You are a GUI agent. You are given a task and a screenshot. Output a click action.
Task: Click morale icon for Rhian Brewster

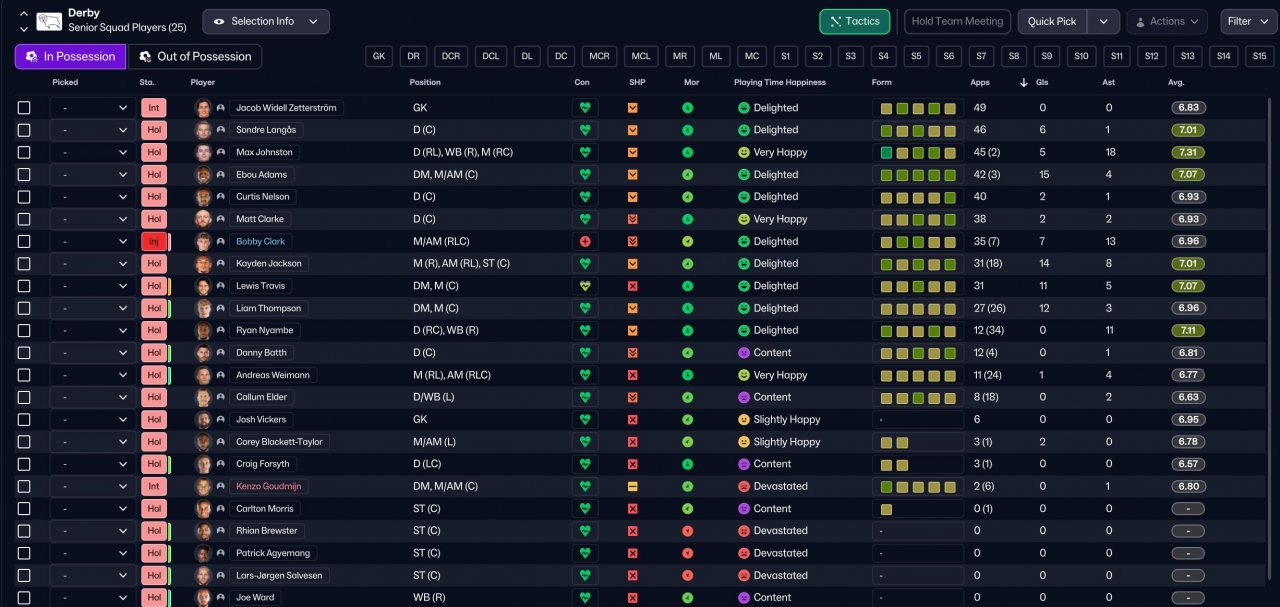coord(688,531)
